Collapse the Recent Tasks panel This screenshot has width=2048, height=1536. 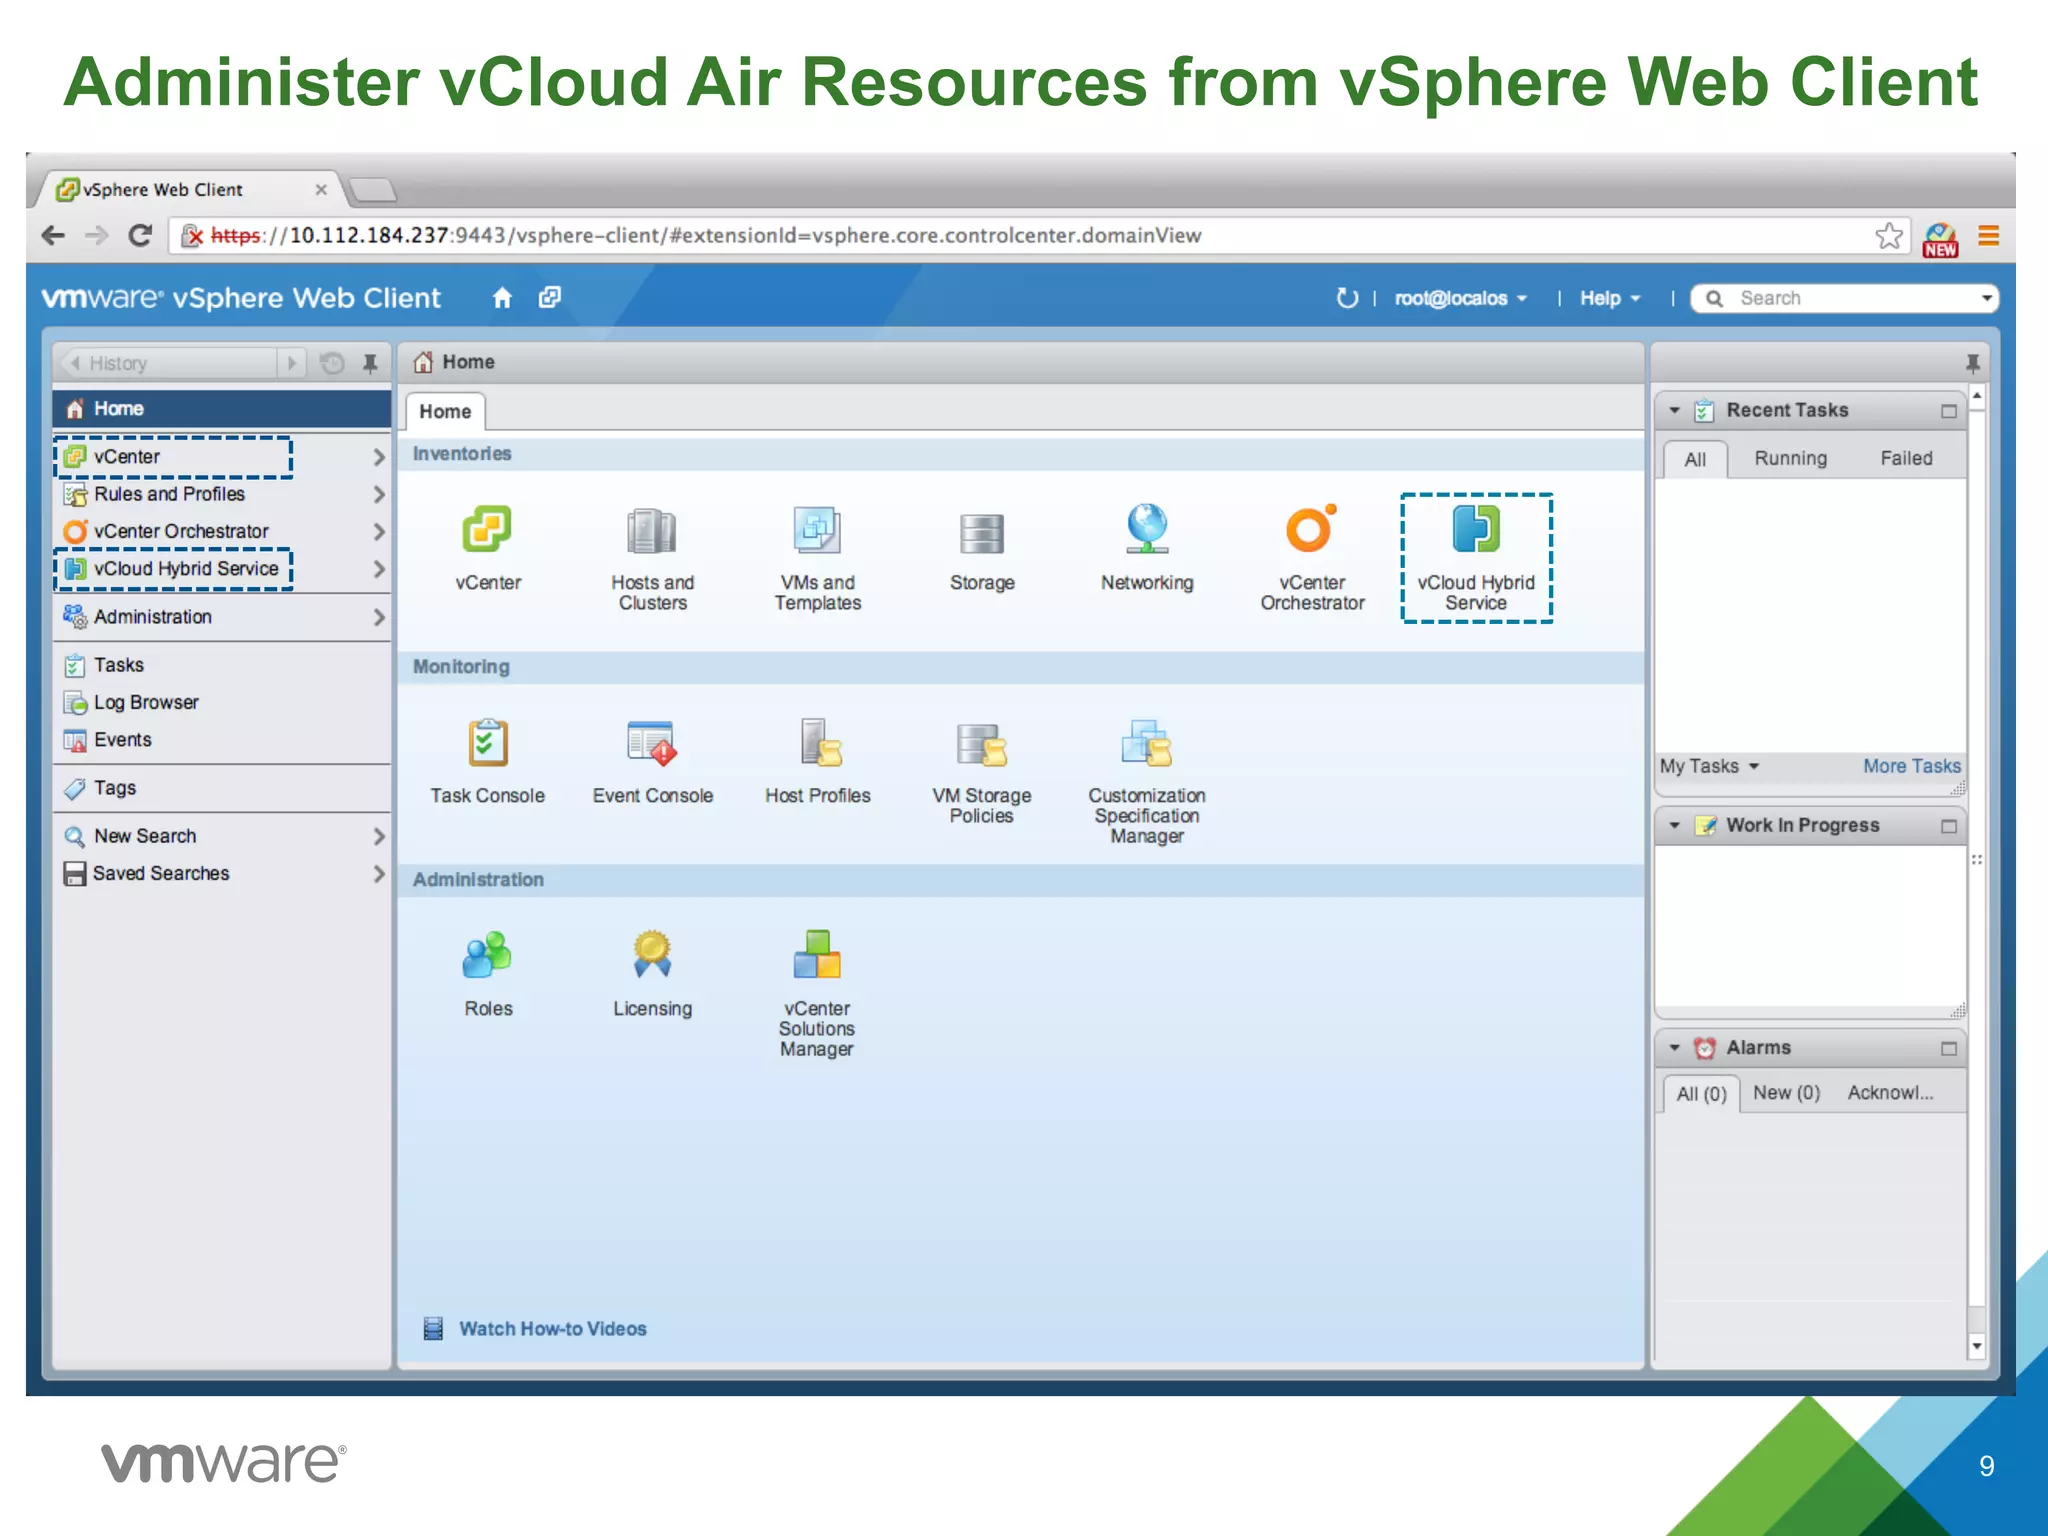[x=1674, y=410]
